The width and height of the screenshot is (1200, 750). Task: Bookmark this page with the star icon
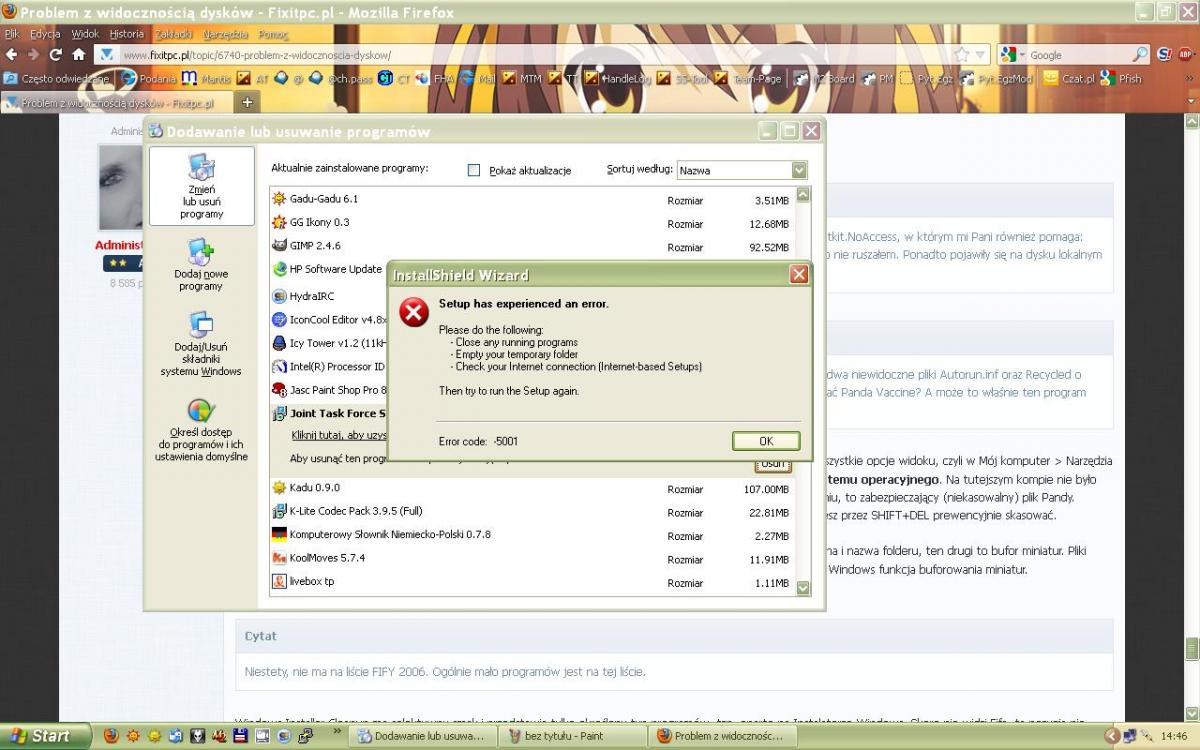click(962, 55)
